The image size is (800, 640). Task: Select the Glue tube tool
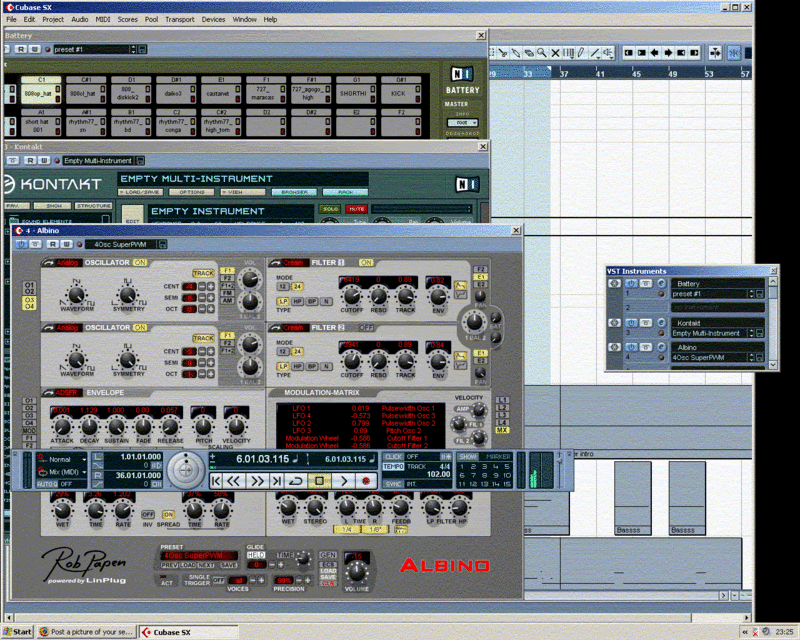pyautogui.click(x=516, y=53)
